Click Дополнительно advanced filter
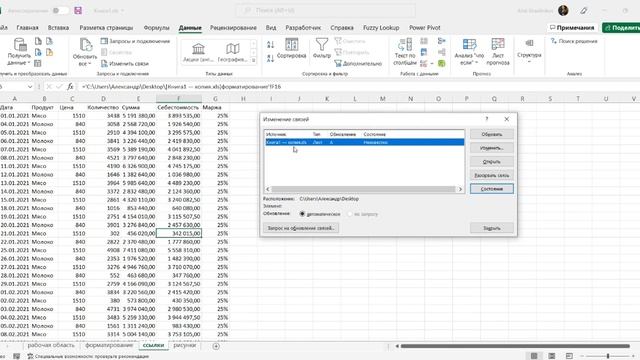This screenshot has width=640, height=360. [x=358, y=64]
